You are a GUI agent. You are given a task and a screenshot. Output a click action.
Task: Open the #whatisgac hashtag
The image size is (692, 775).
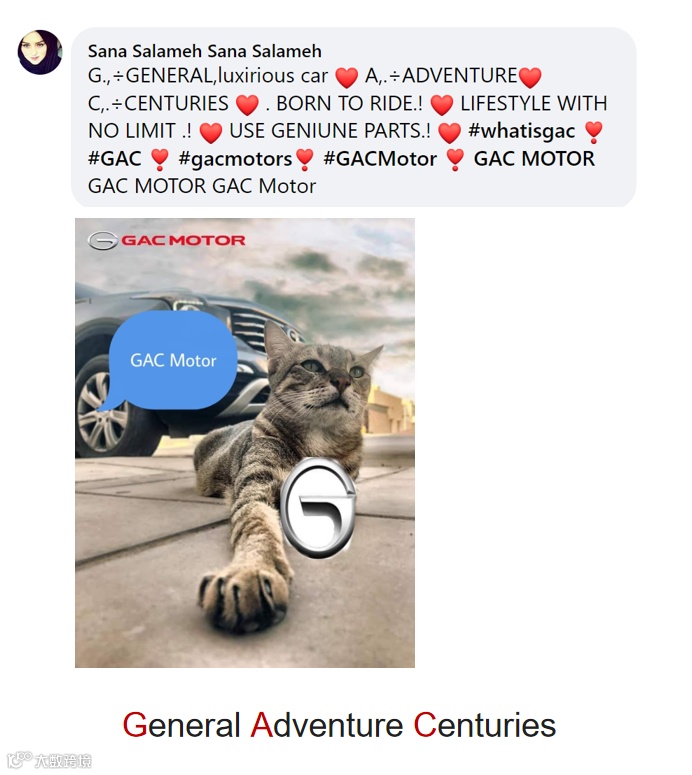click(521, 131)
